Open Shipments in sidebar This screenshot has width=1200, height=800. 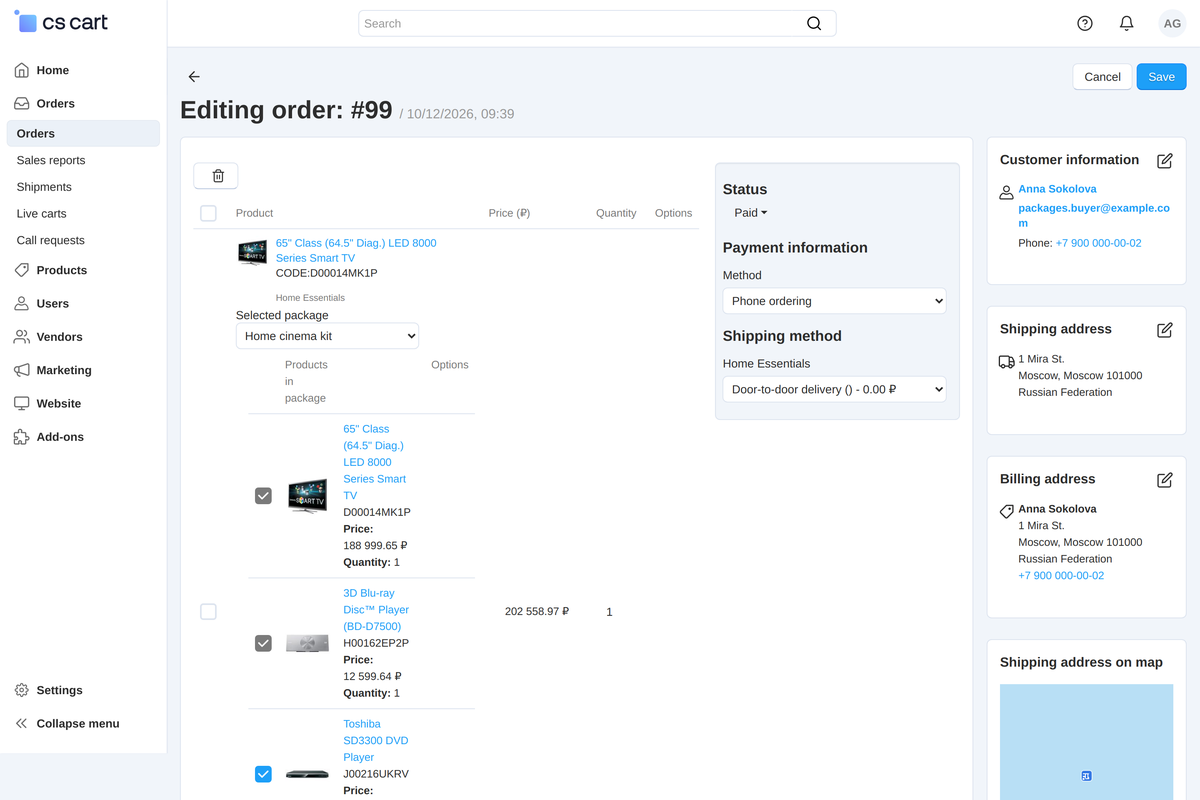point(44,187)
